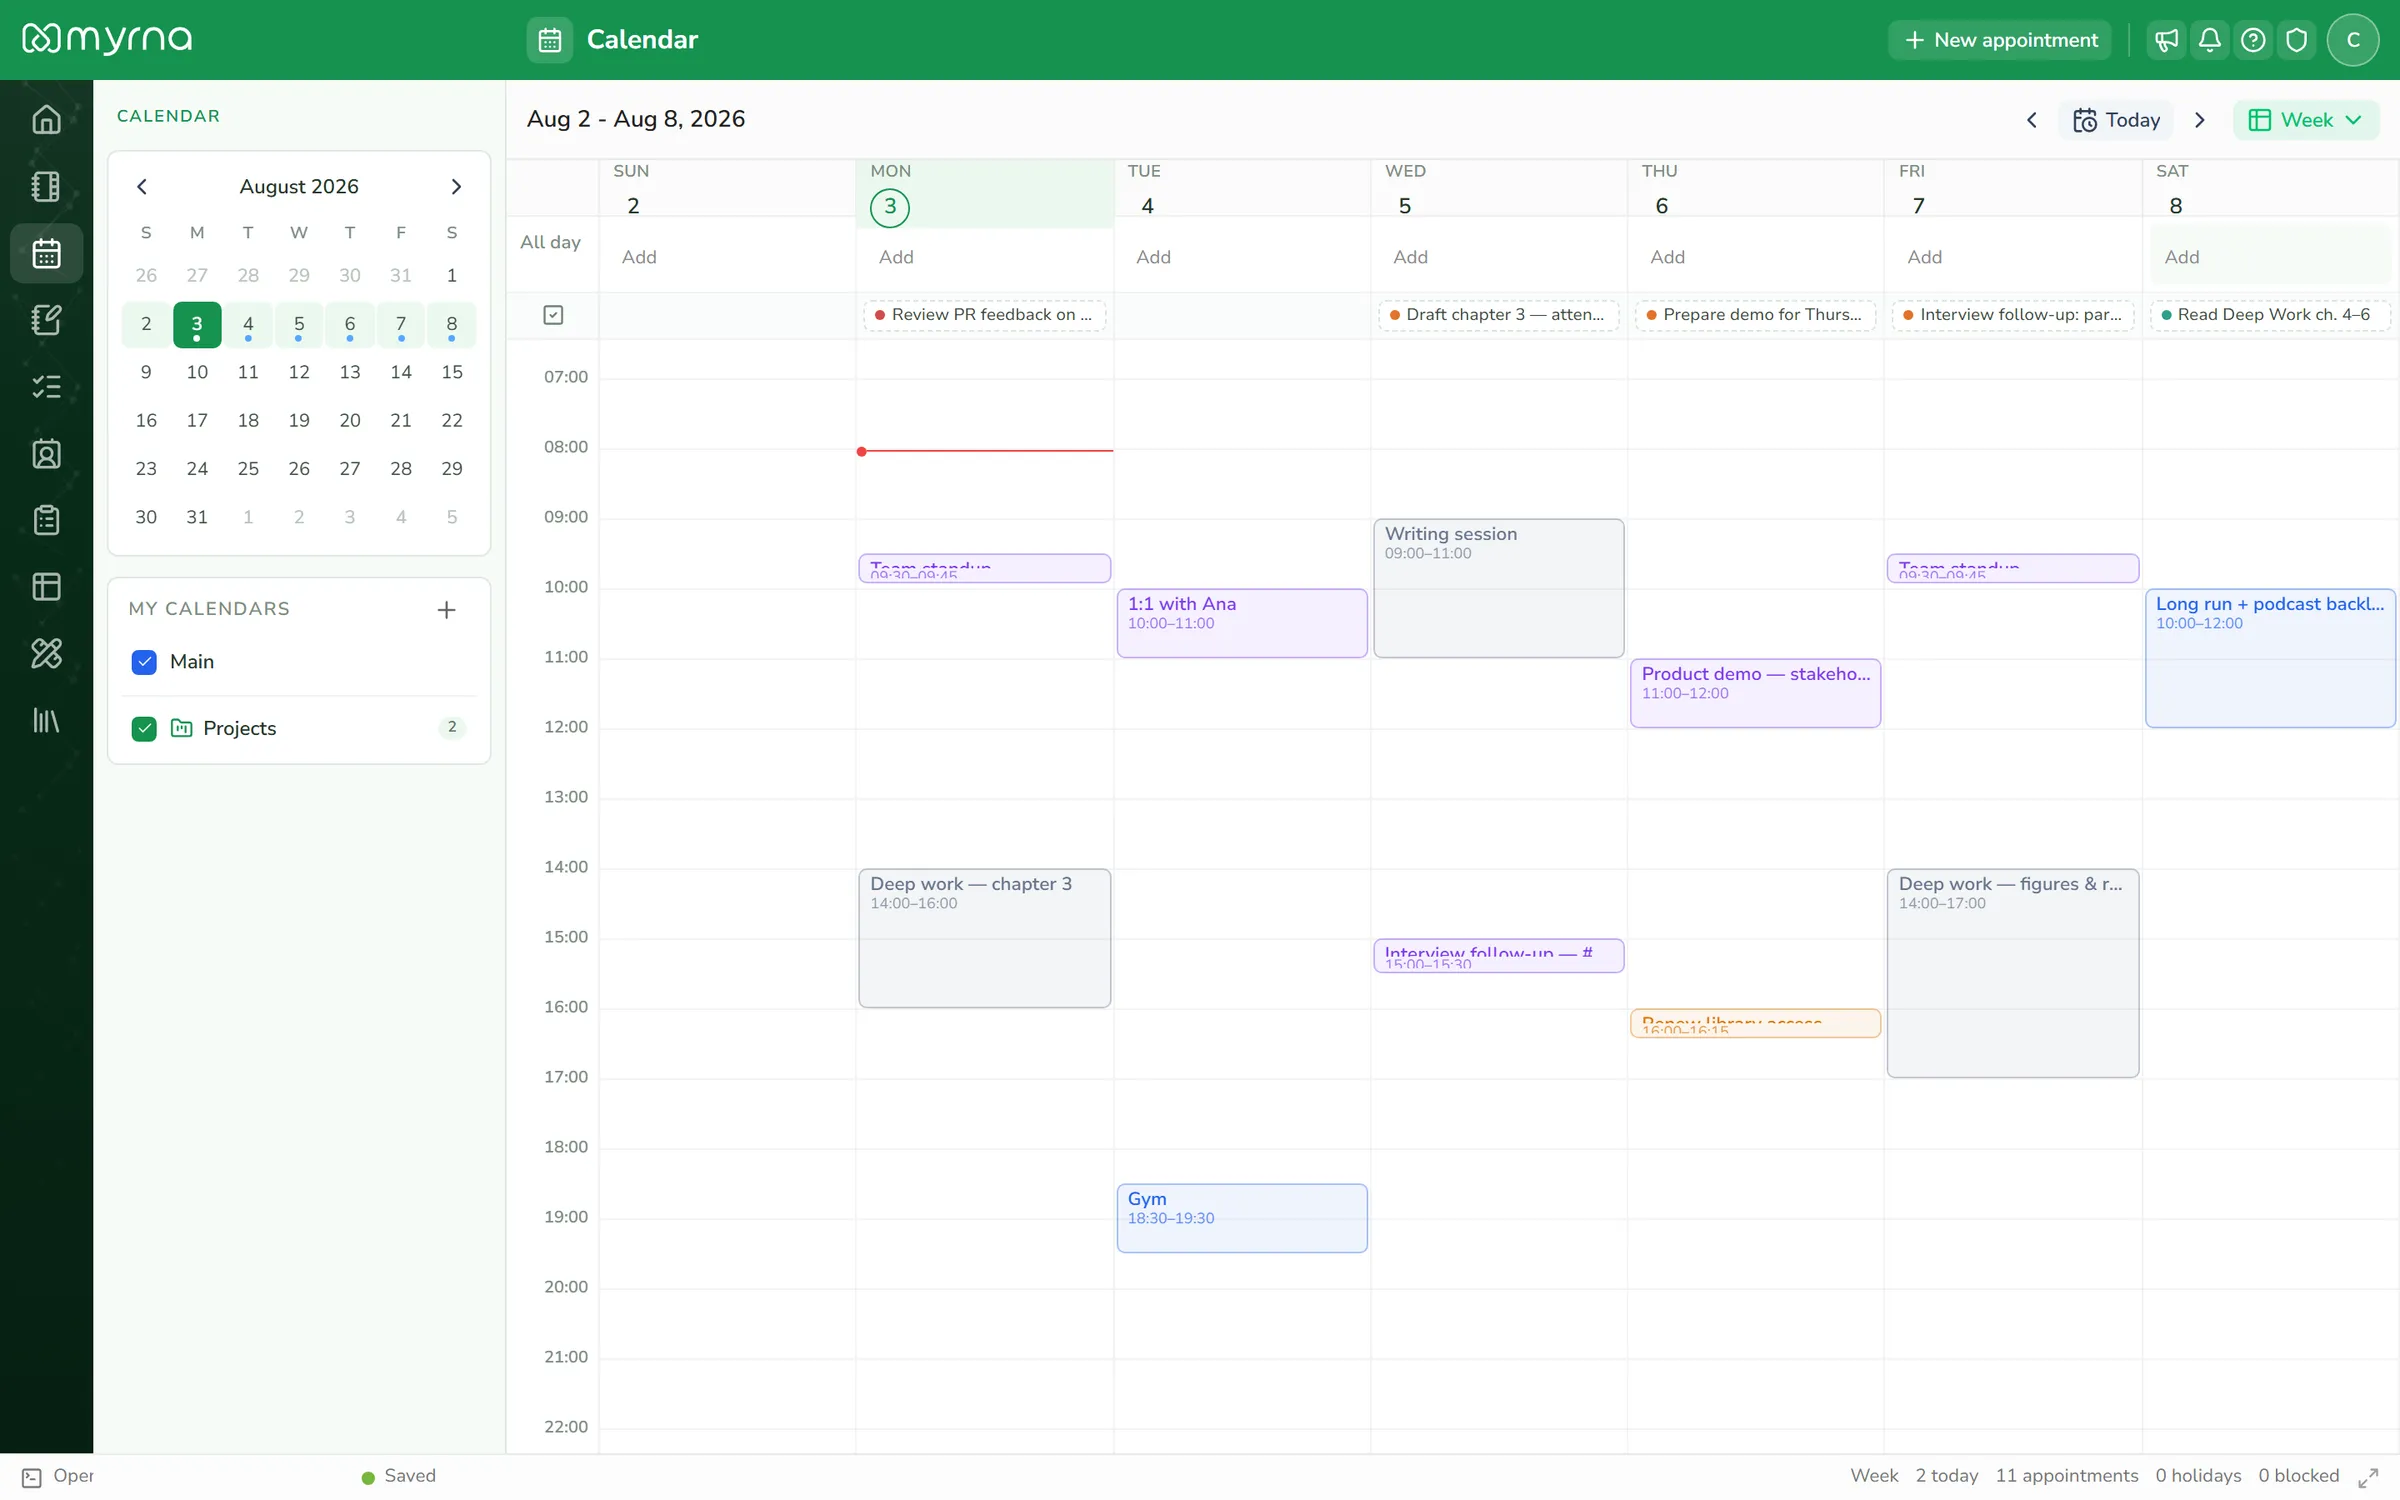
Task: Open the notifications bell
Action: pos(2210,40)
